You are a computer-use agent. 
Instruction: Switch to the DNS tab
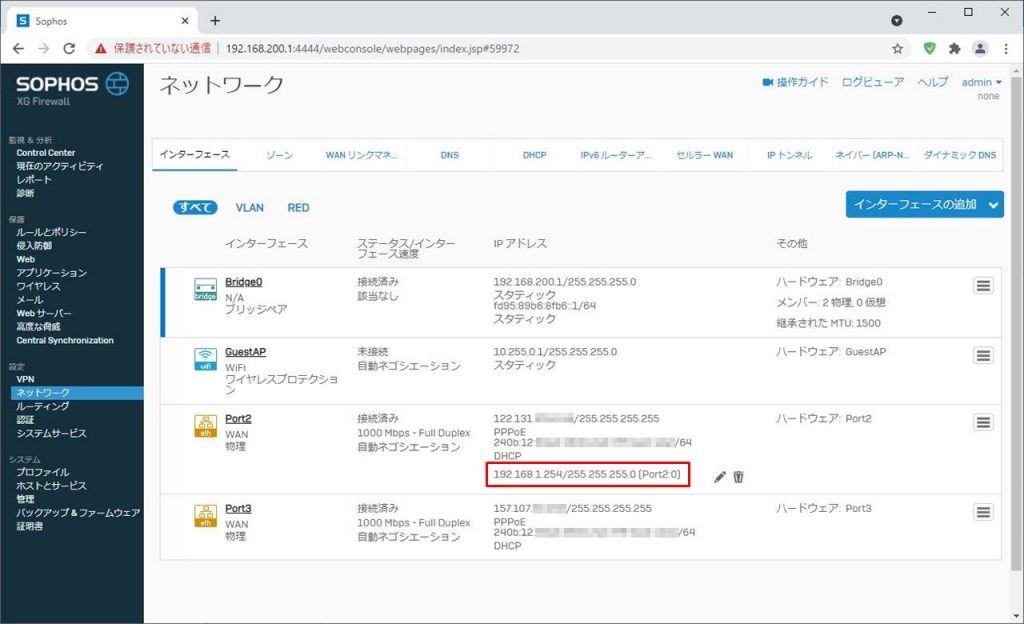(x=449, y=155)
